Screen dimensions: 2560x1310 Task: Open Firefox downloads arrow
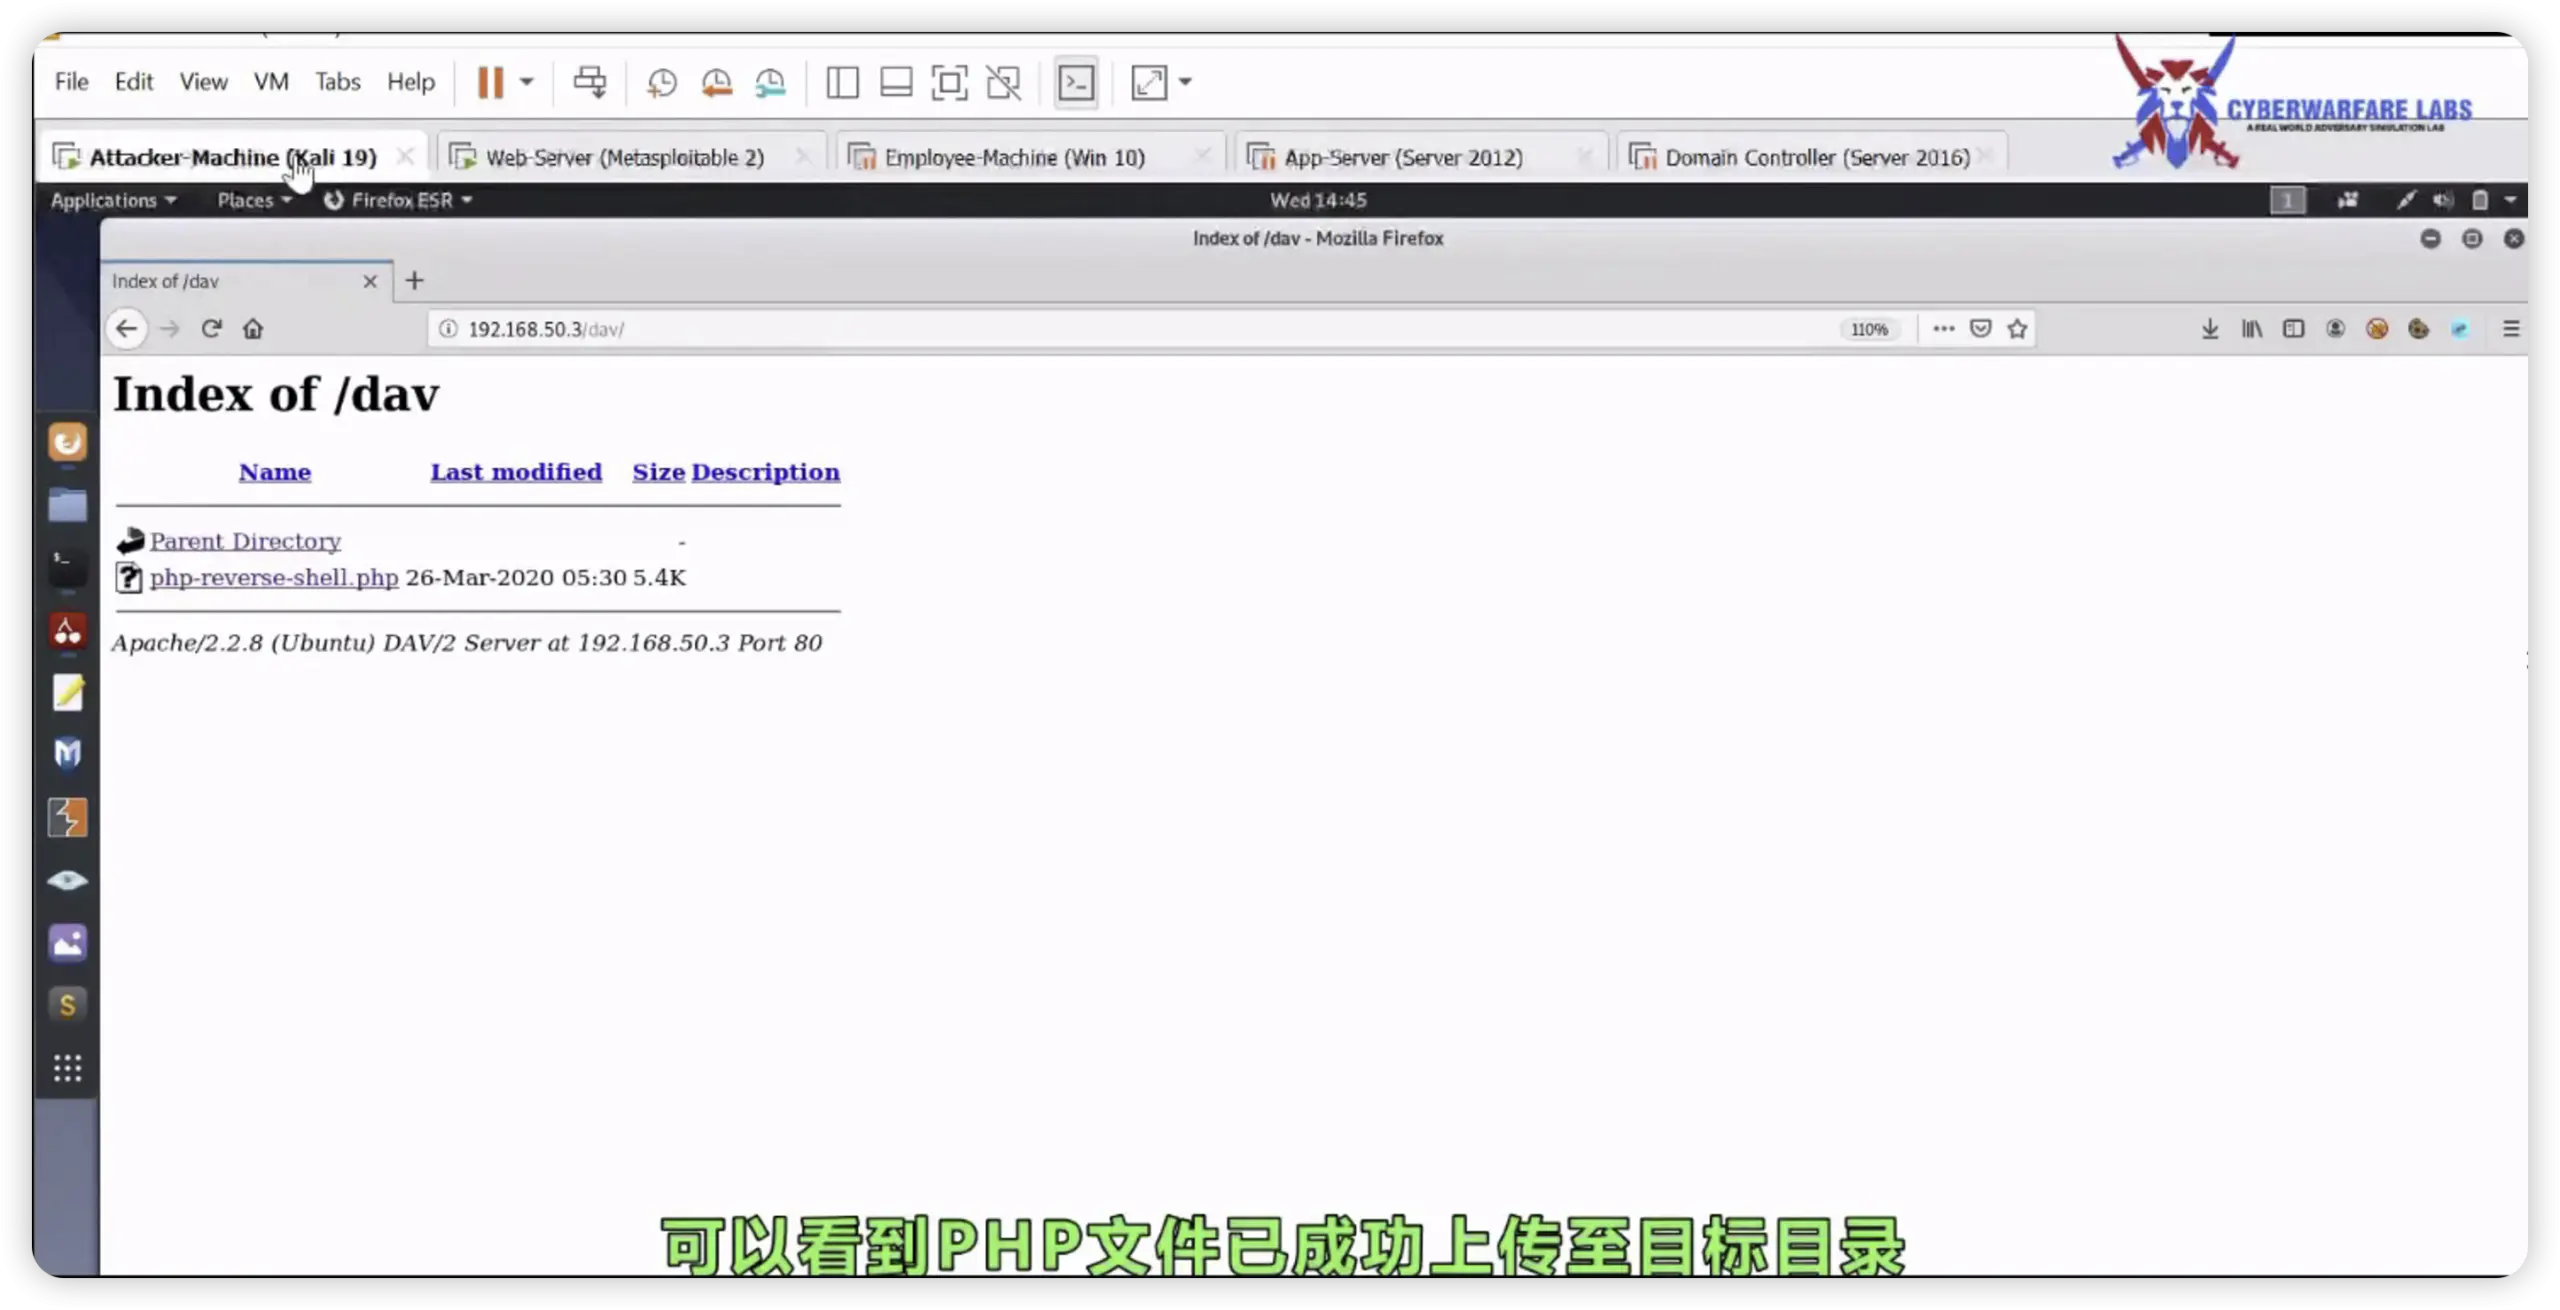pyautogui.click(x=2210, y=329)
